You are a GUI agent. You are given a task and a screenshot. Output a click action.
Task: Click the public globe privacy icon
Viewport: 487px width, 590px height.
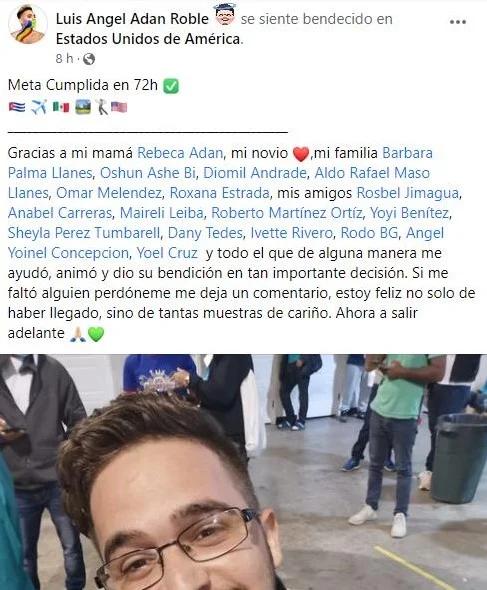[x=89, y=59]
